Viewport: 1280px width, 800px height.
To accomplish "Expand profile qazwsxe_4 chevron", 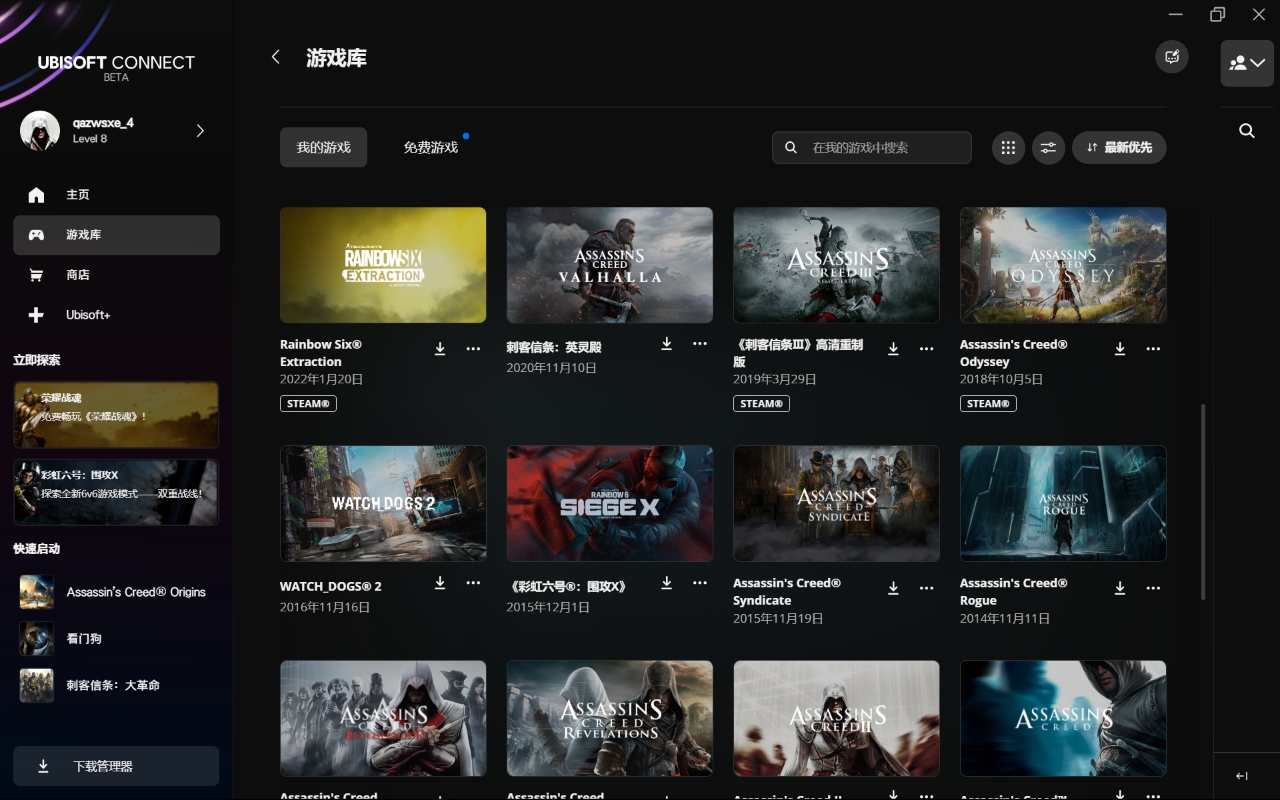I will coord(200,131).
